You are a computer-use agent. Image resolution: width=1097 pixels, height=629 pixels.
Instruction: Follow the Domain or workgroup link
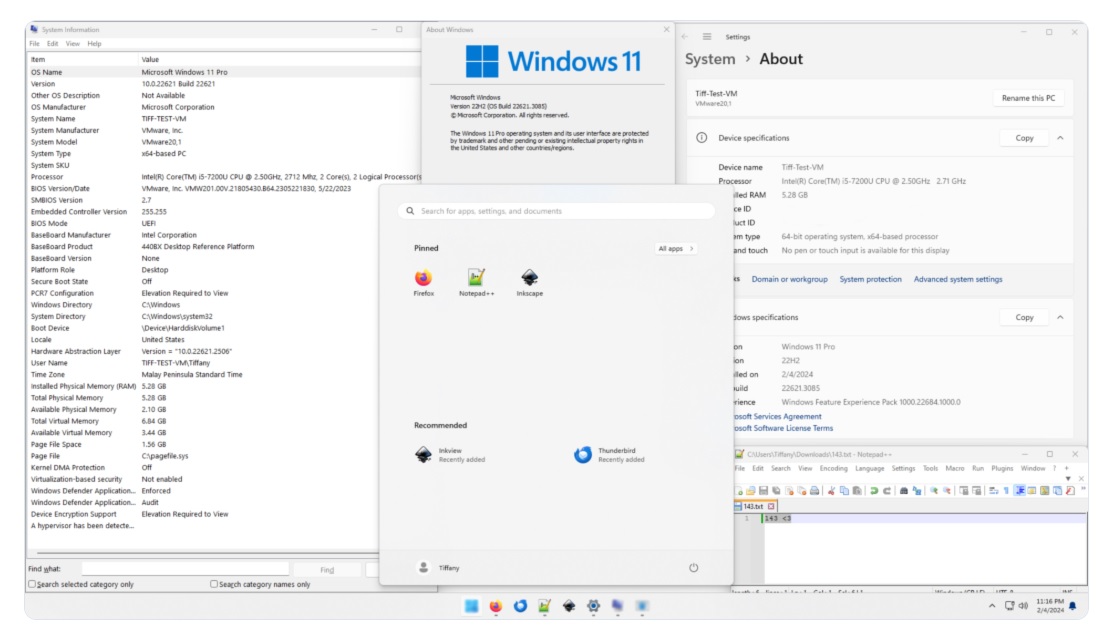pyautogui.click(x=789, y=279)
